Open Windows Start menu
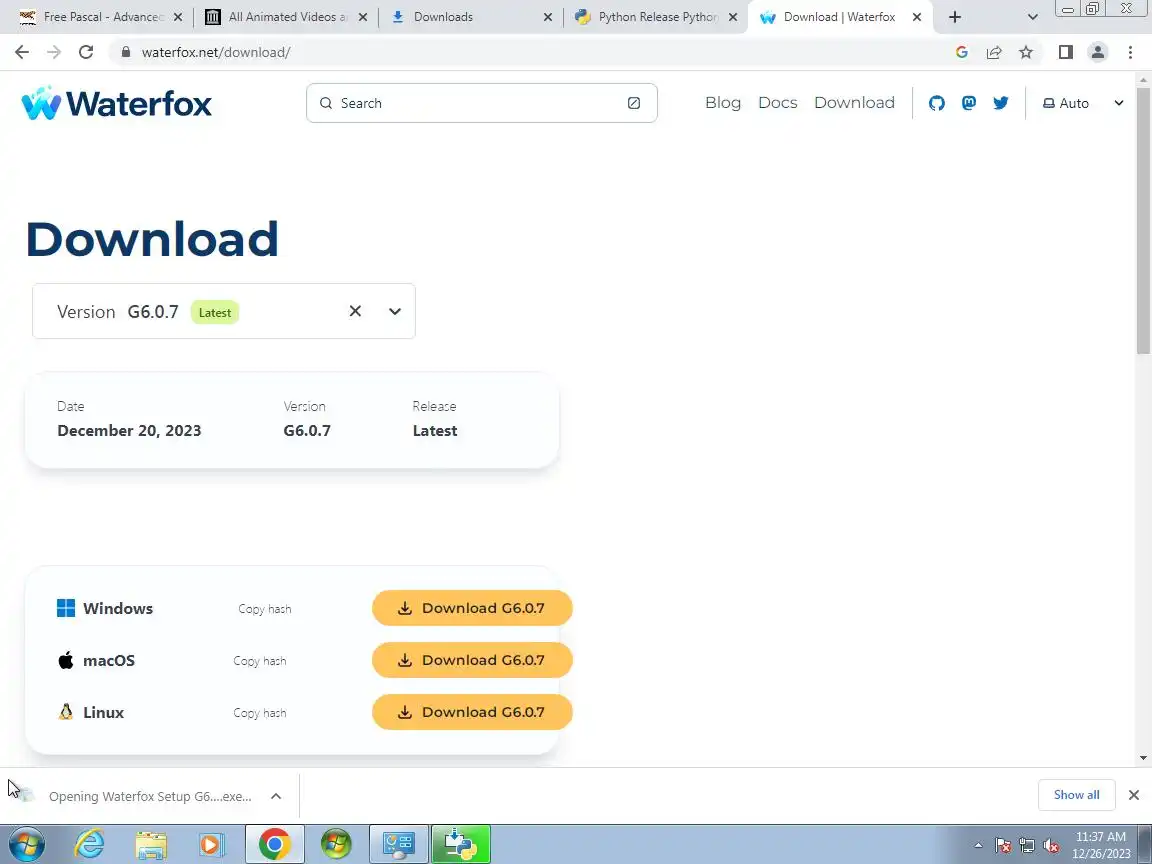This screenshot has height=864, width=1152. (x=25, y=844)
